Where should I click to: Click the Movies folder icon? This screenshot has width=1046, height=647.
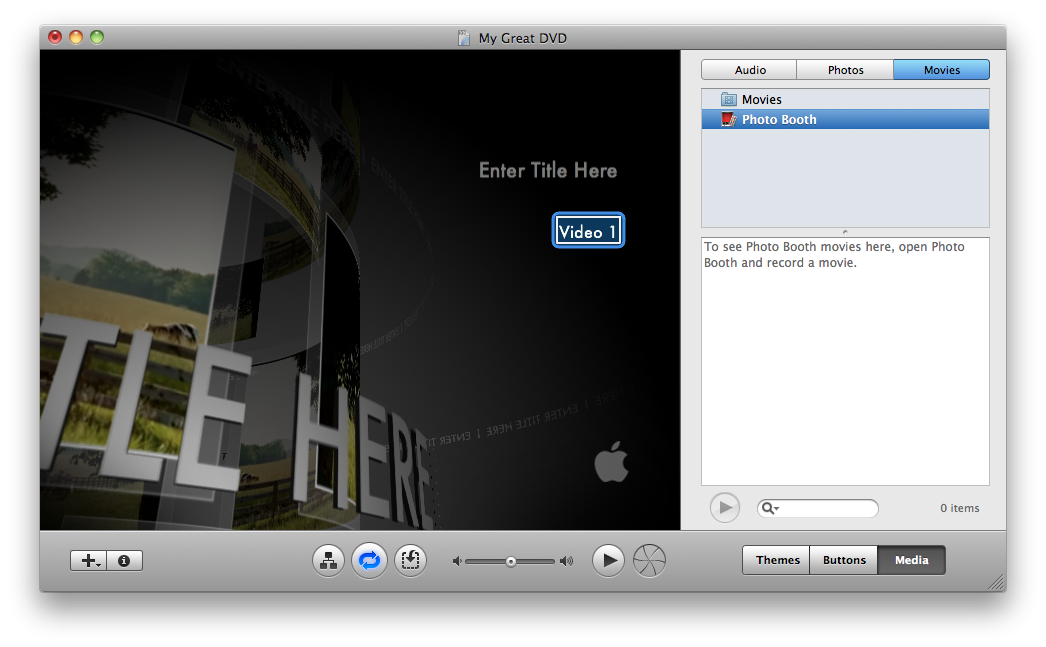(x=727, y=99)
